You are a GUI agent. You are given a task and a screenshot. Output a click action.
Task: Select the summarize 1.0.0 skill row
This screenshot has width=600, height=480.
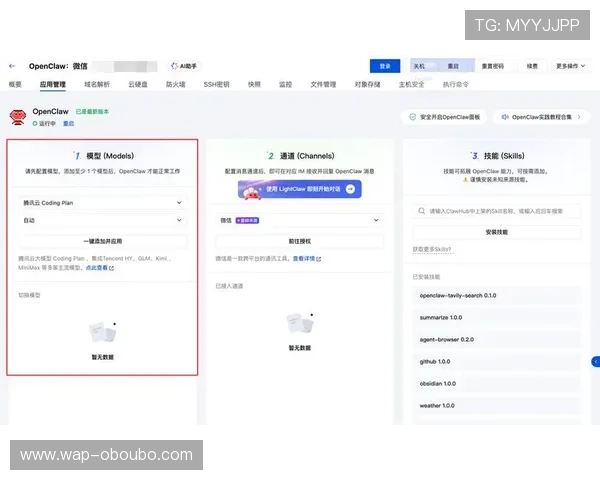497,318
